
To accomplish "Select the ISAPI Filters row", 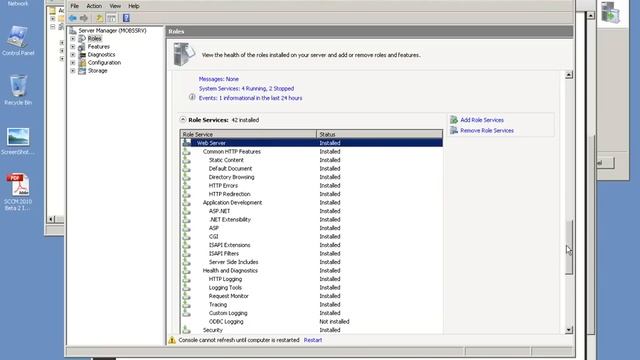I will pos(311,253).
